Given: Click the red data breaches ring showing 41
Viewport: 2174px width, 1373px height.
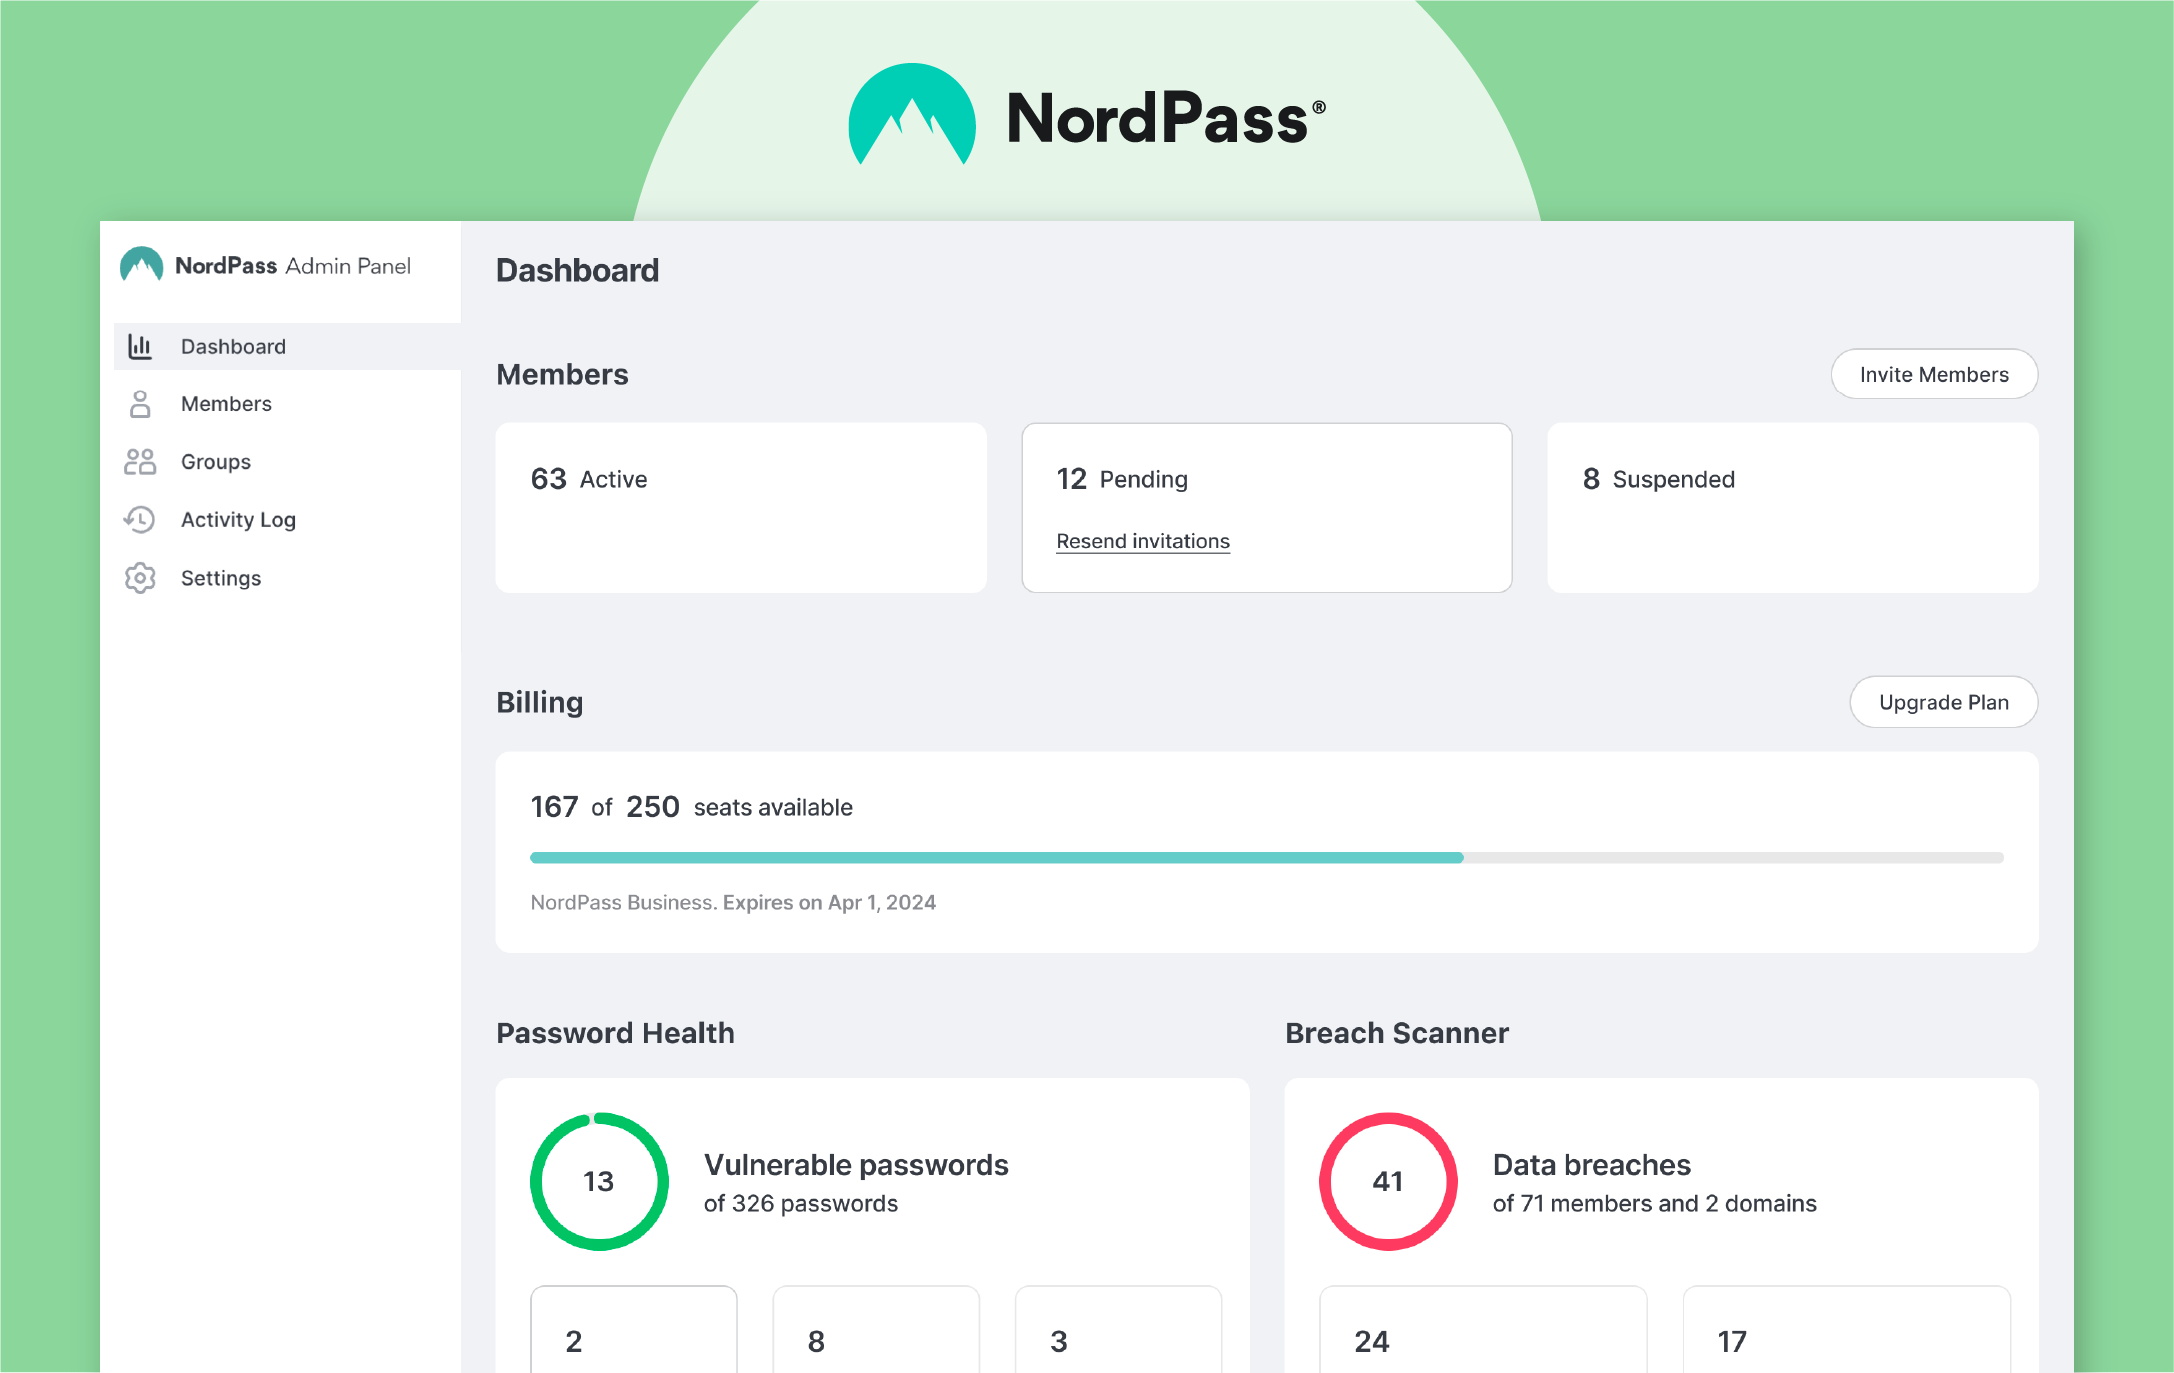Looking at the screenshot, I should (x=1388, y=1182).
